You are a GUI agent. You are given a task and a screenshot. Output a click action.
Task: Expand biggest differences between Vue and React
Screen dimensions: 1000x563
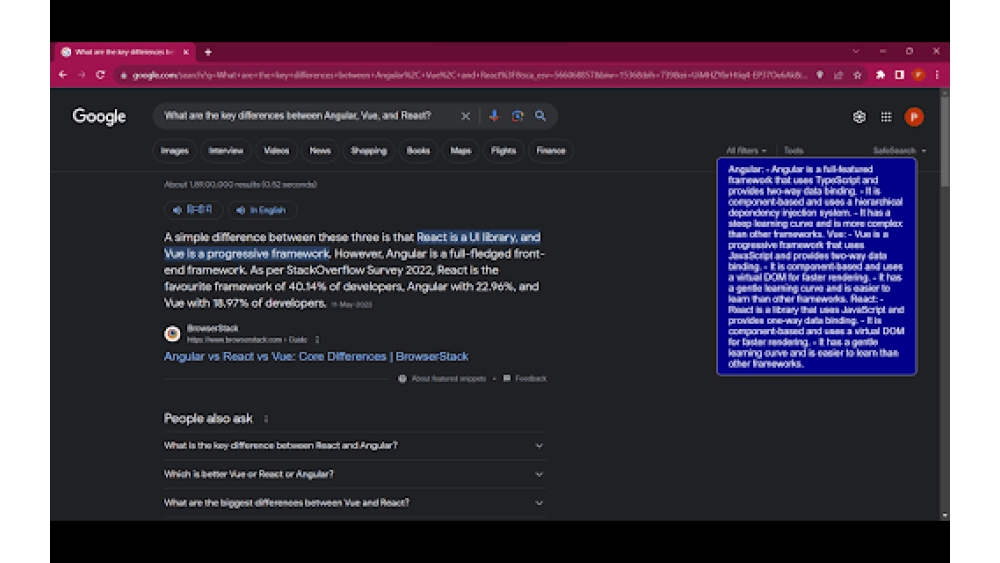point(355,503)
